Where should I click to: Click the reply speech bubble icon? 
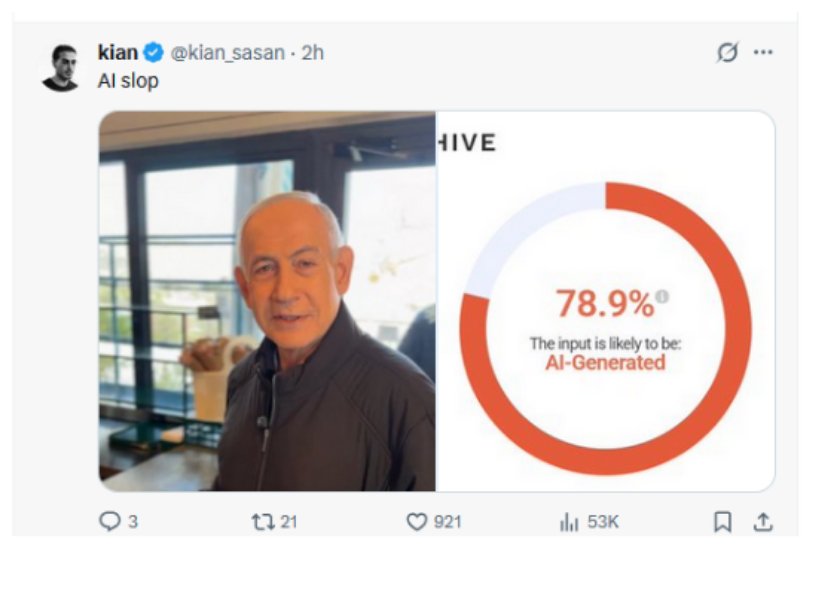coord(110,522)
